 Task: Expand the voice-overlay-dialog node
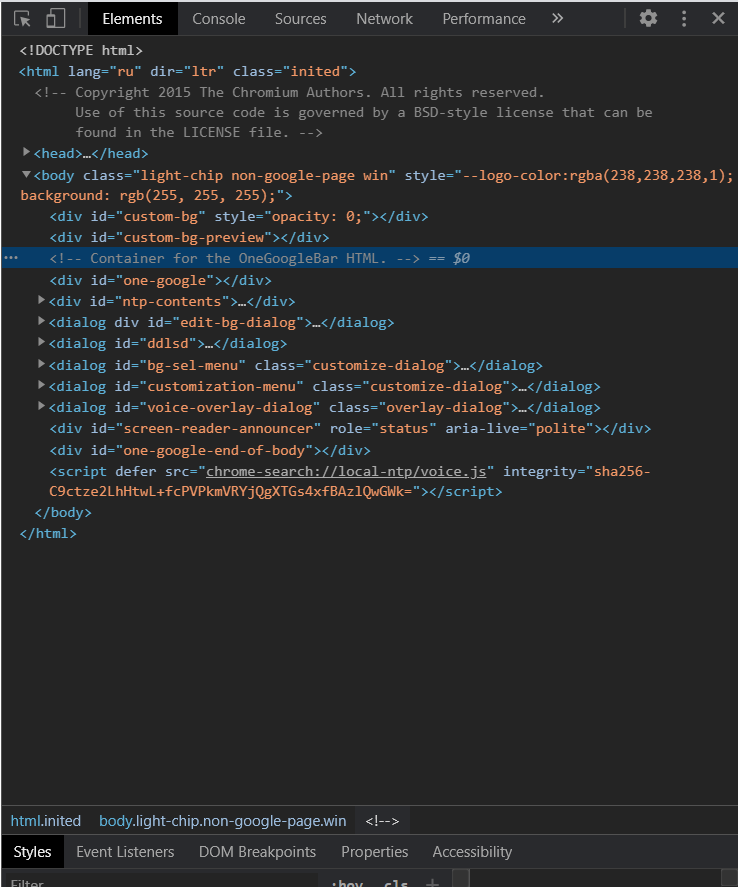pos(42,407)
